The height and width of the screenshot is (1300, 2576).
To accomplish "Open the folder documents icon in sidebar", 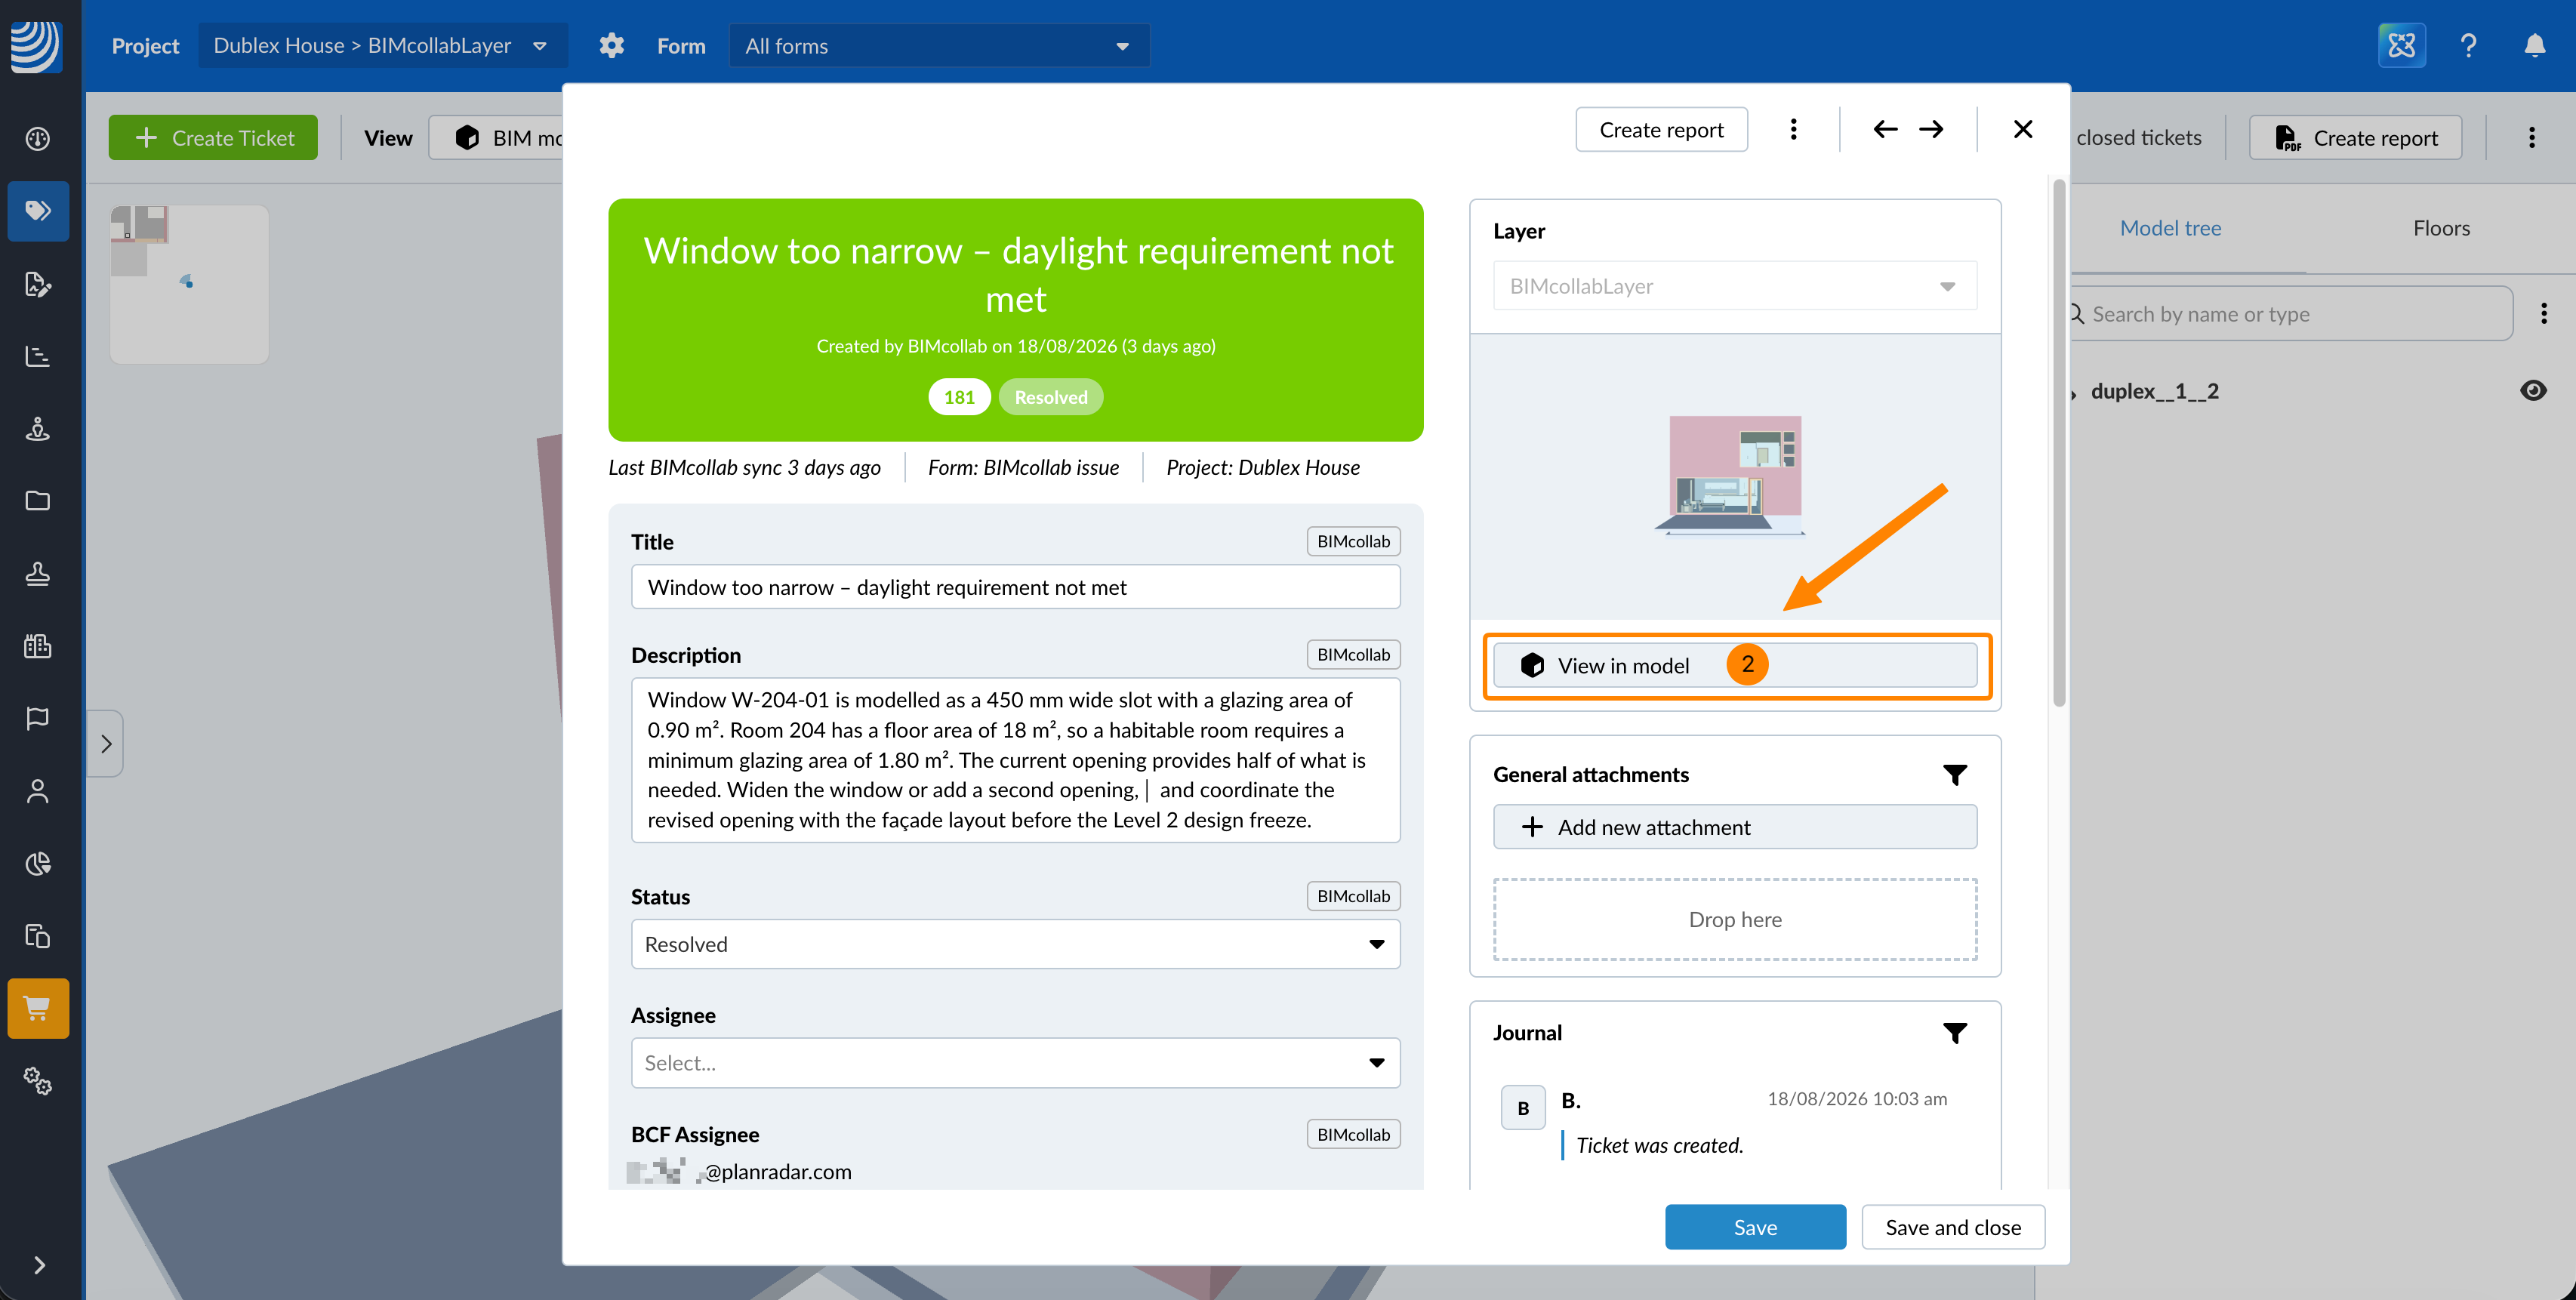I will (38, 500).
